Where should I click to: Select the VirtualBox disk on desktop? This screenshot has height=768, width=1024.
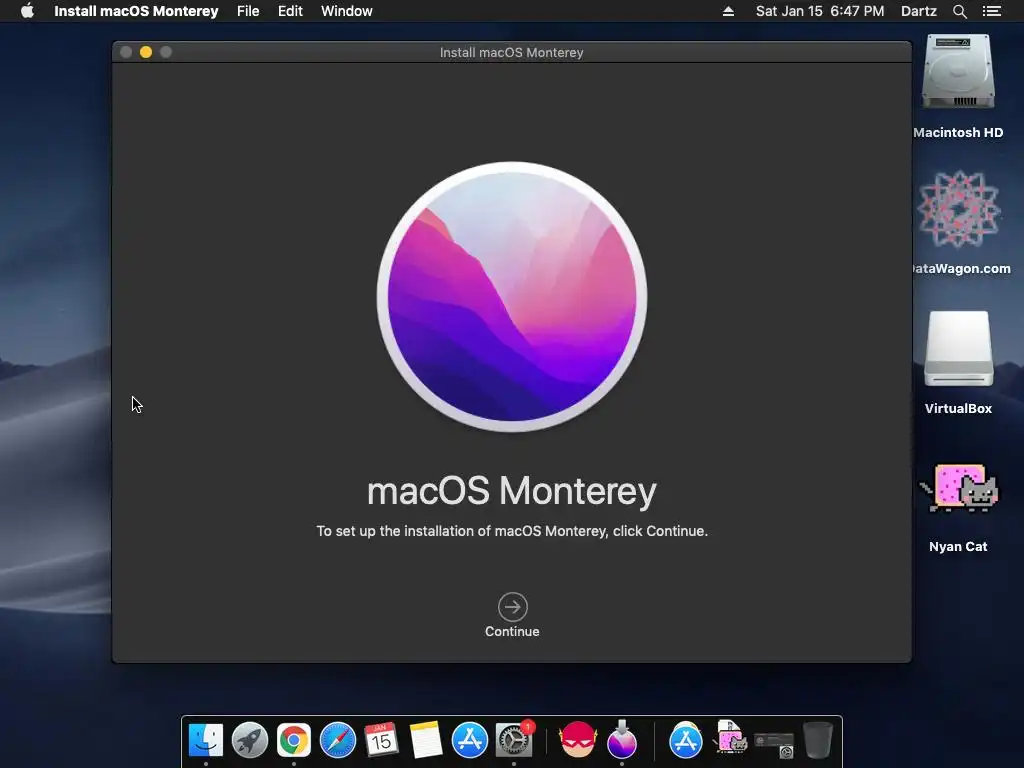pos(958,349)
